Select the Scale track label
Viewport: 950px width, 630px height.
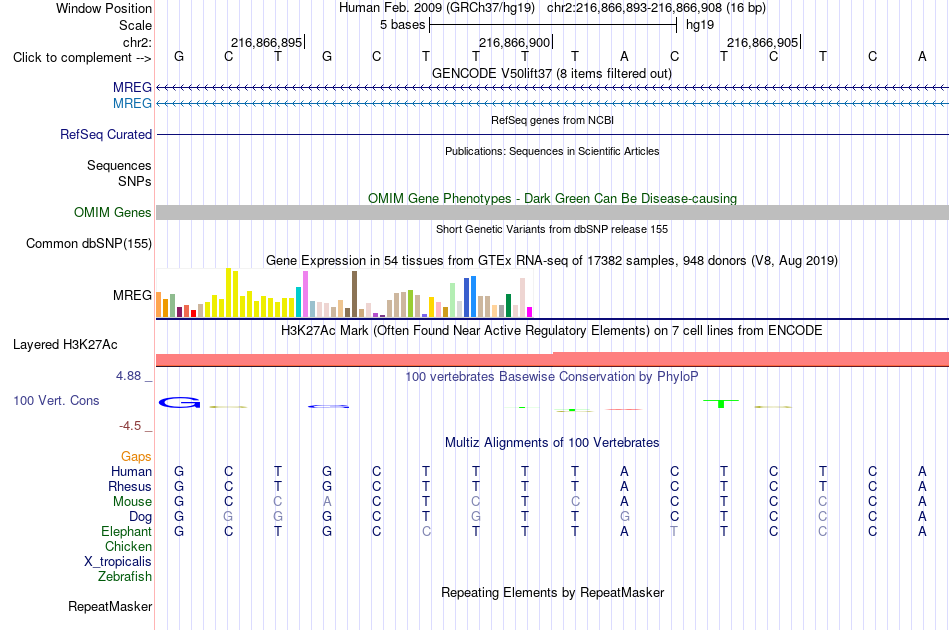pos(135,25)
